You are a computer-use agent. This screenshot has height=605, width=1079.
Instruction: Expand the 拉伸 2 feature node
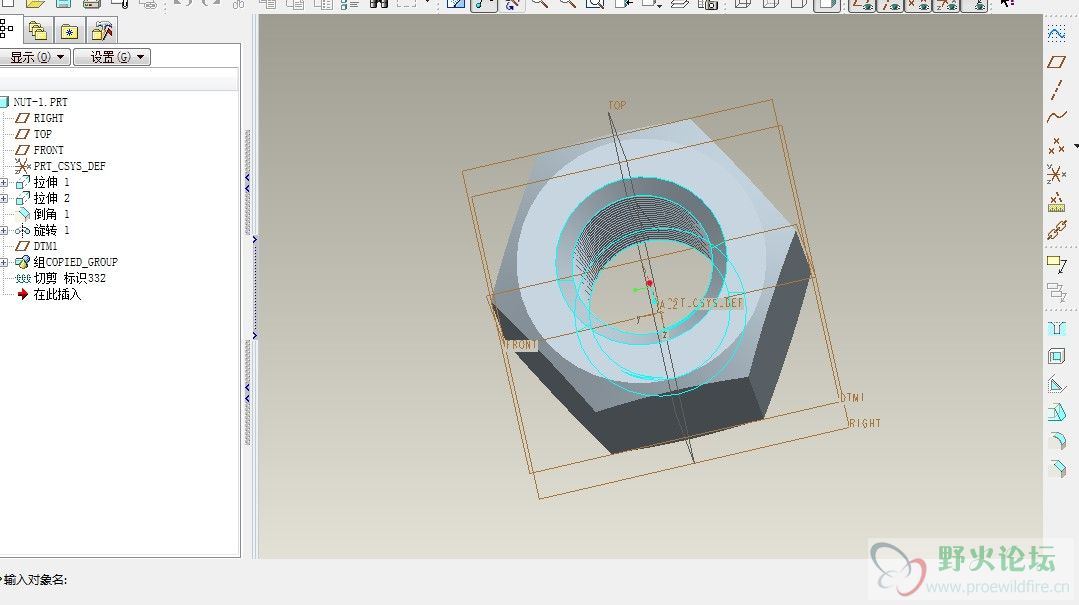tap(4, 198)
